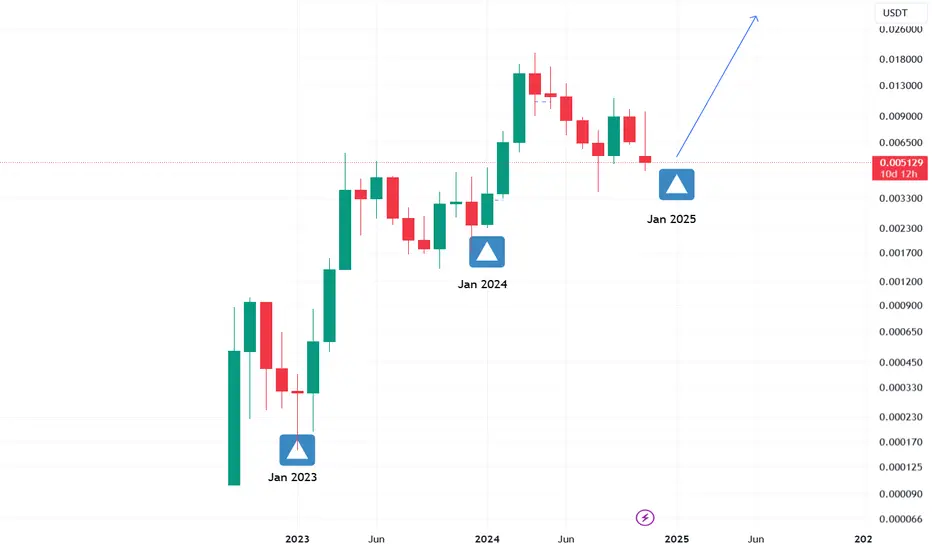
Task: Click the Jan 2024 text label
Action: (482, 284)
